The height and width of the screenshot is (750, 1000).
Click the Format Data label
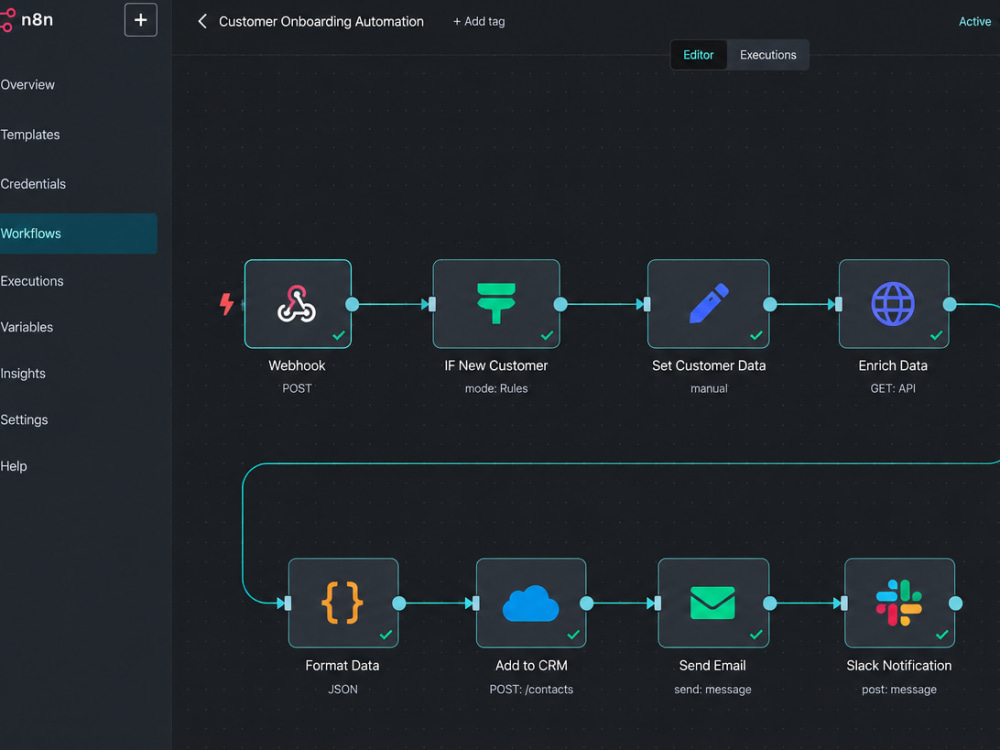pos(342,665)
